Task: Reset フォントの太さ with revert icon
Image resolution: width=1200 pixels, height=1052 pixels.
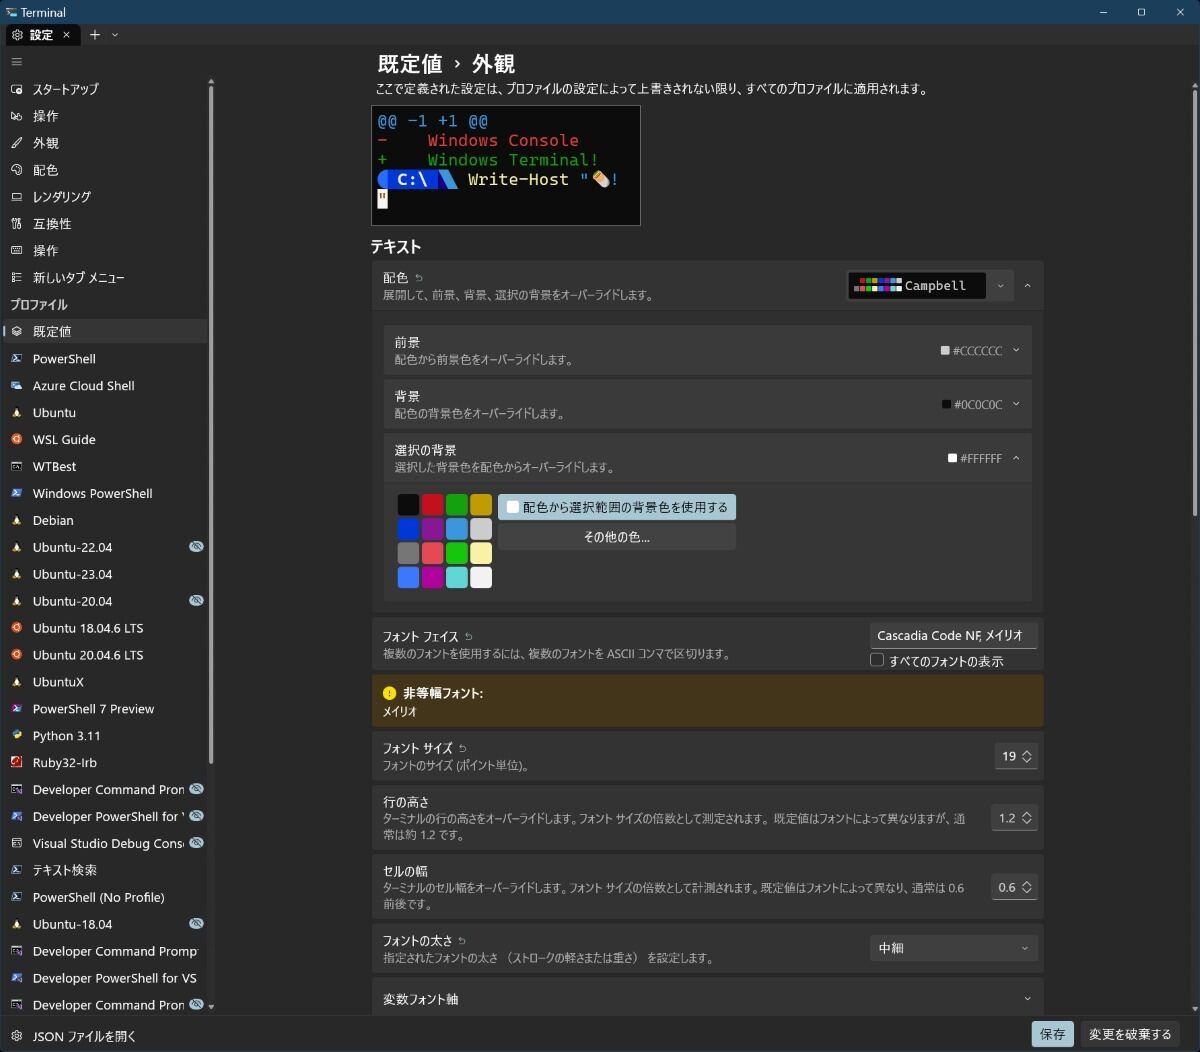Action: (x=462, y=941)
